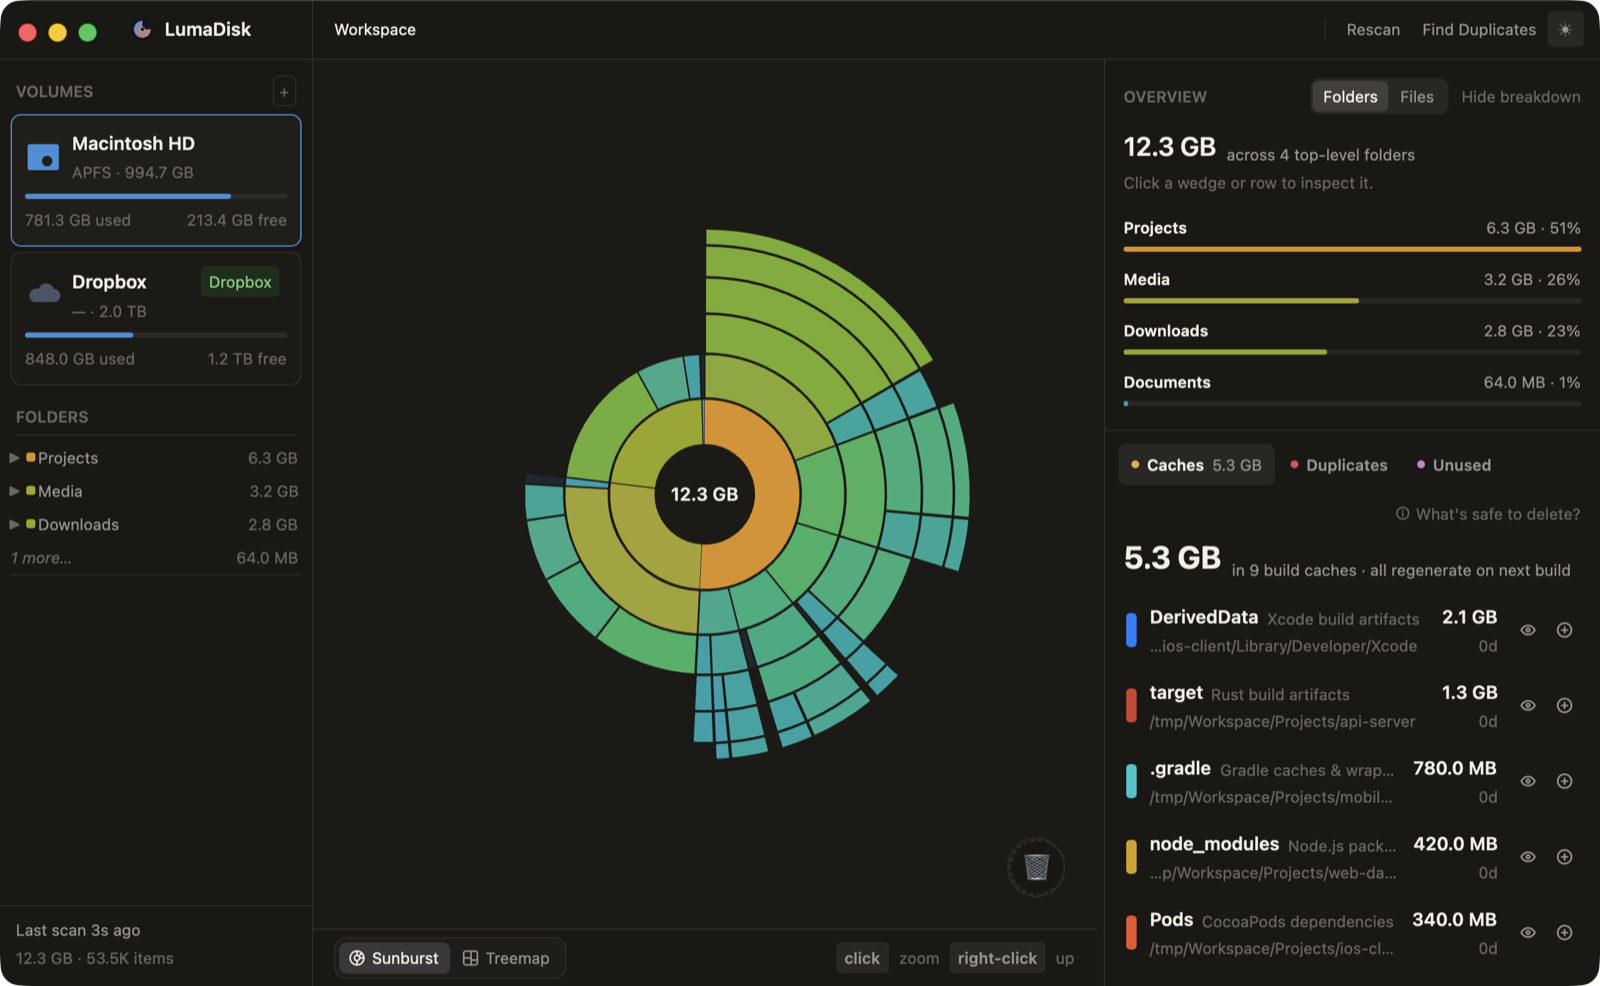The width and height of the screenshot is (1600, 986).
Task: Add Pods cache to deletion queue
Action: [x=1565, y=932]
